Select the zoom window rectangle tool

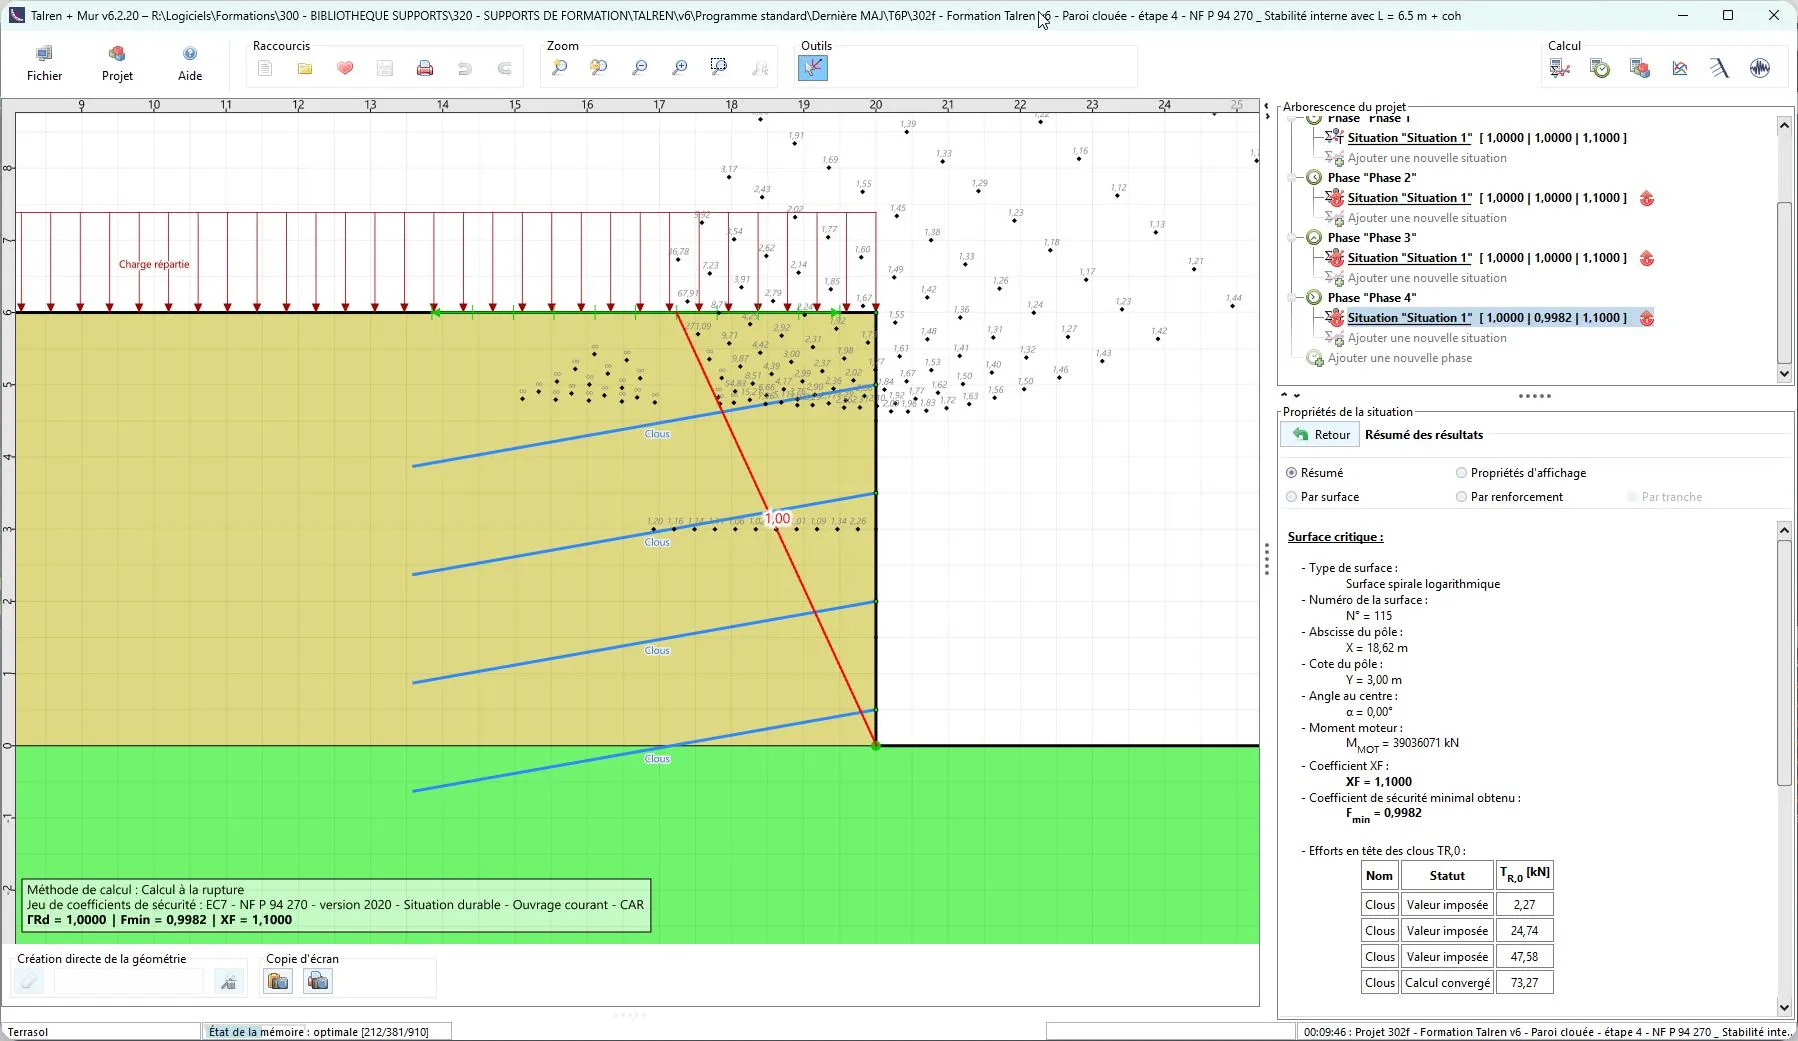pyautogui.click(x=719, y=68)
